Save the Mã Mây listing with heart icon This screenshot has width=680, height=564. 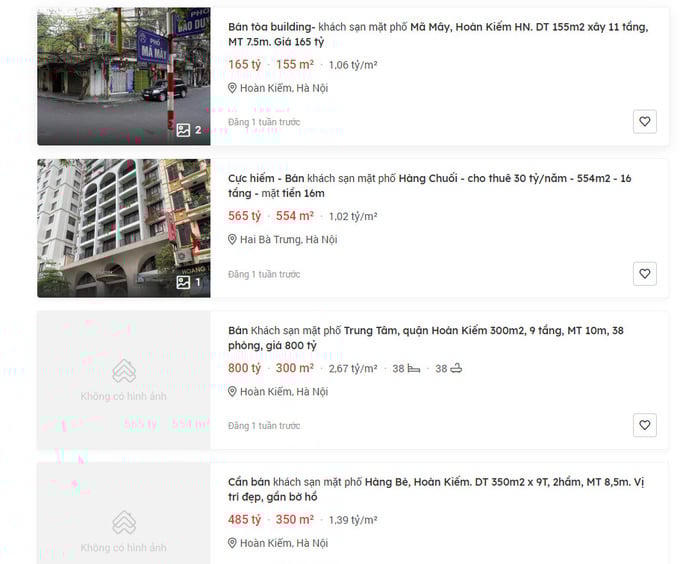tap(645, 122)
